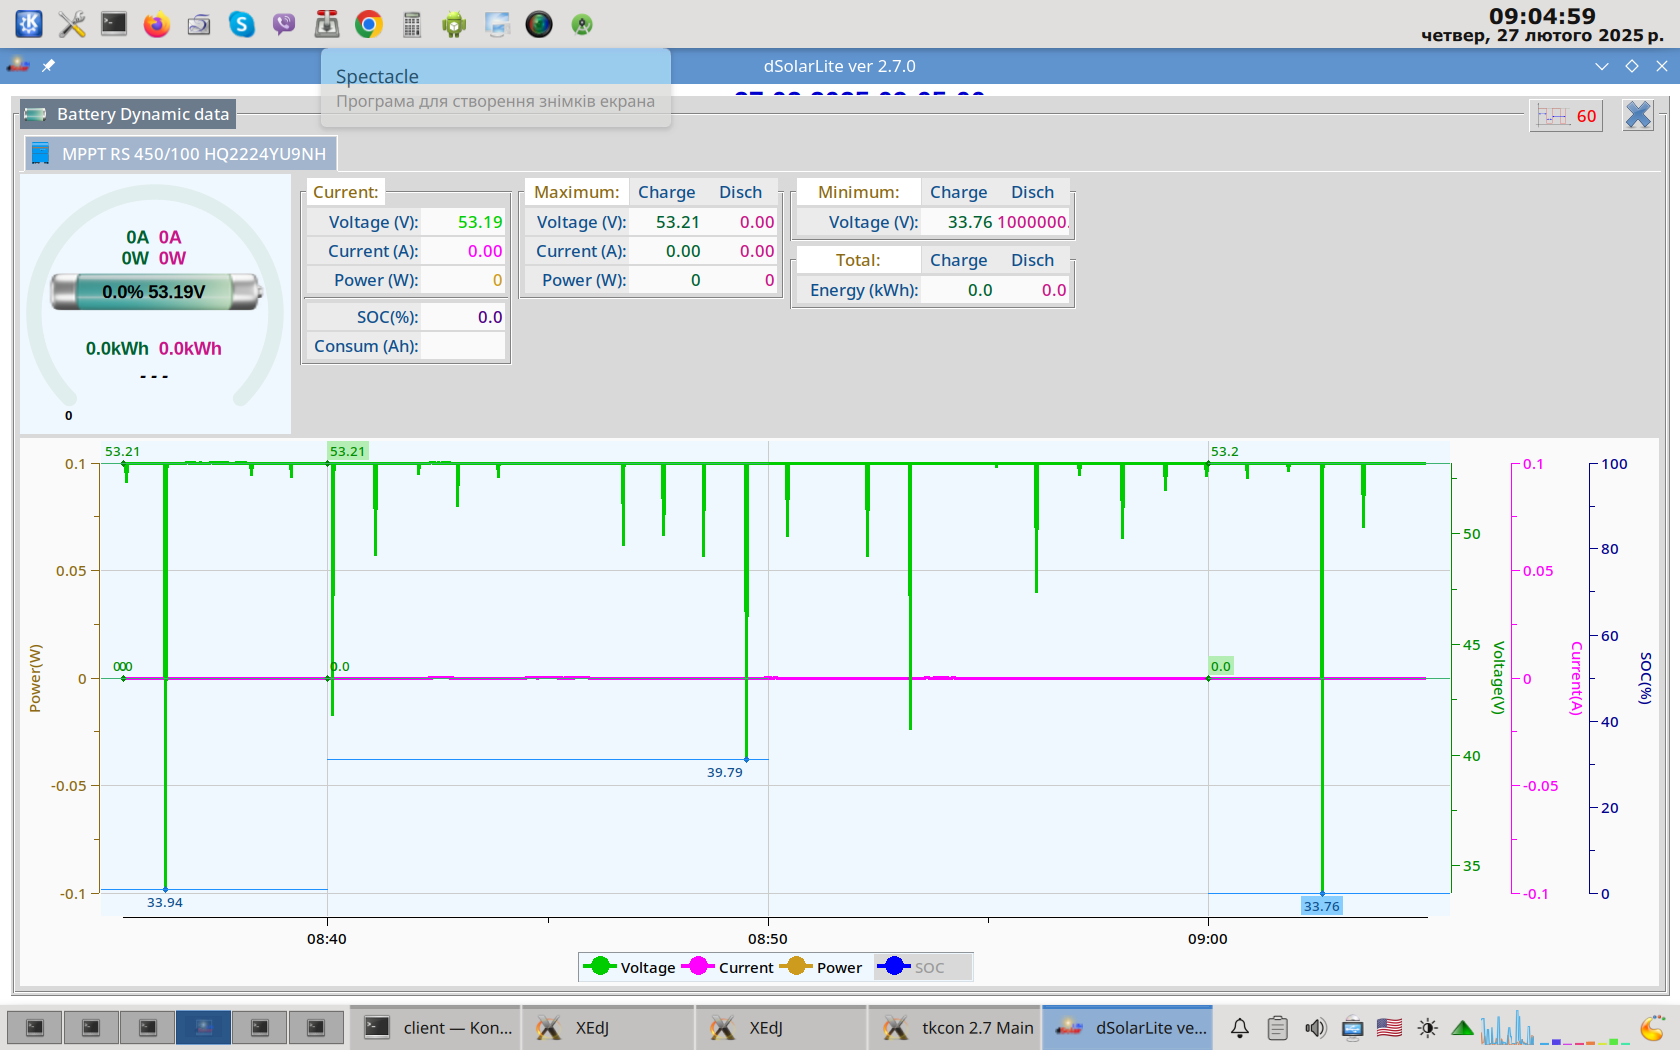Toggle the Current series in chart legend
The height and width of the screenshot is (1050, 1680).
coord(732,967)
